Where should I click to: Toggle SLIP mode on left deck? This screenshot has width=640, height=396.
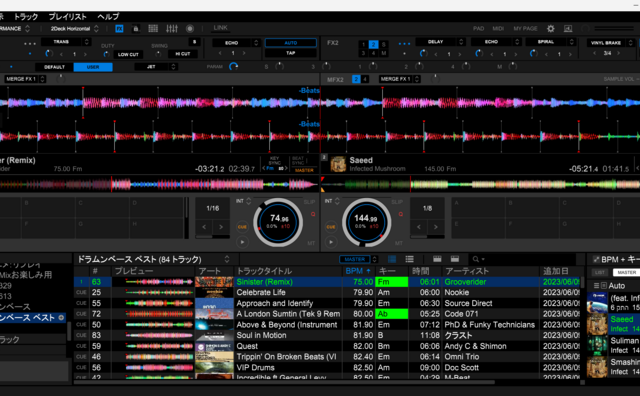click(309, 202)
